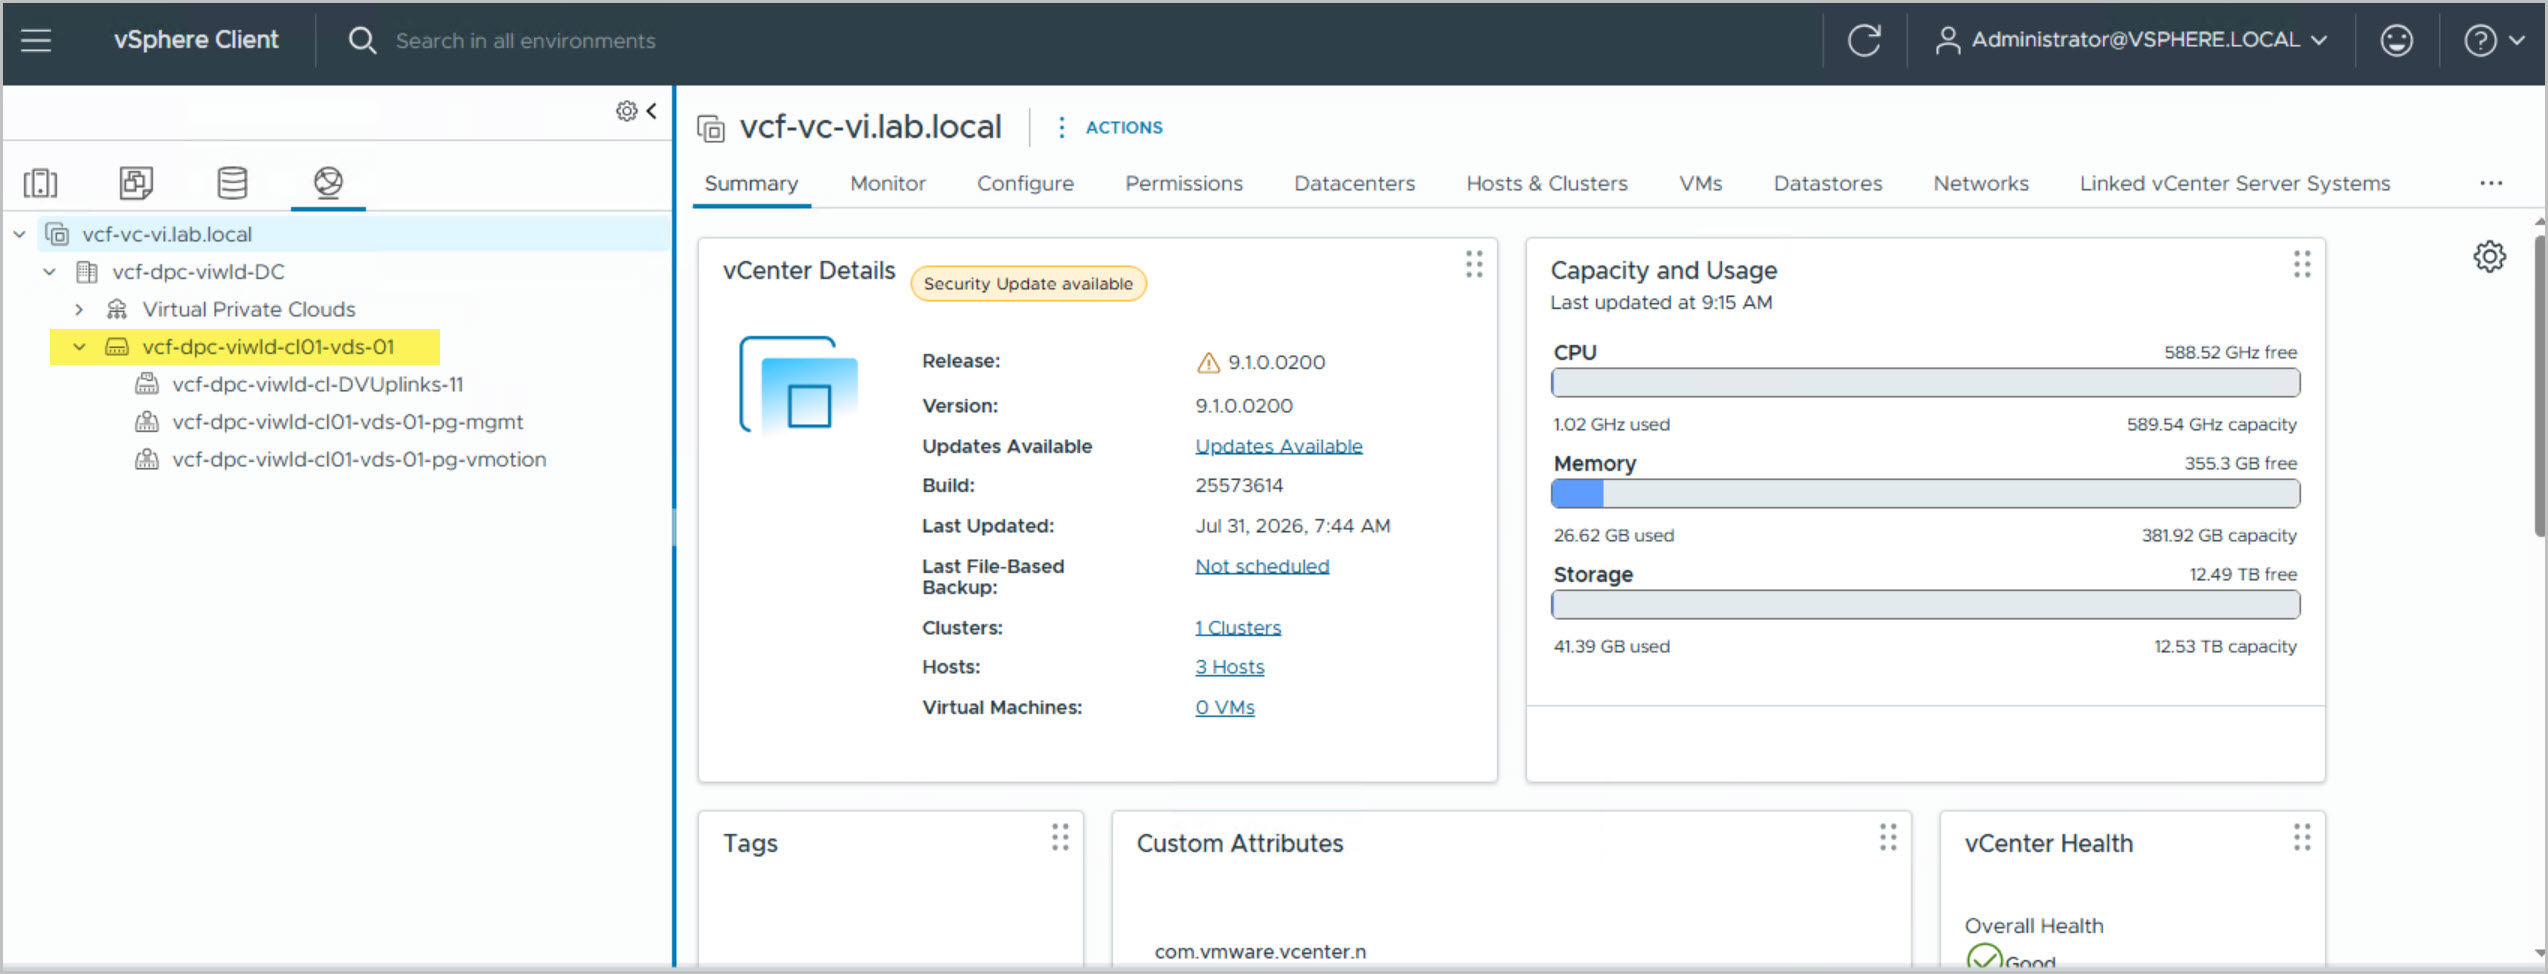
Task: Click the vertical scrollbar of summary page
Action: (x=2539, y=385)
